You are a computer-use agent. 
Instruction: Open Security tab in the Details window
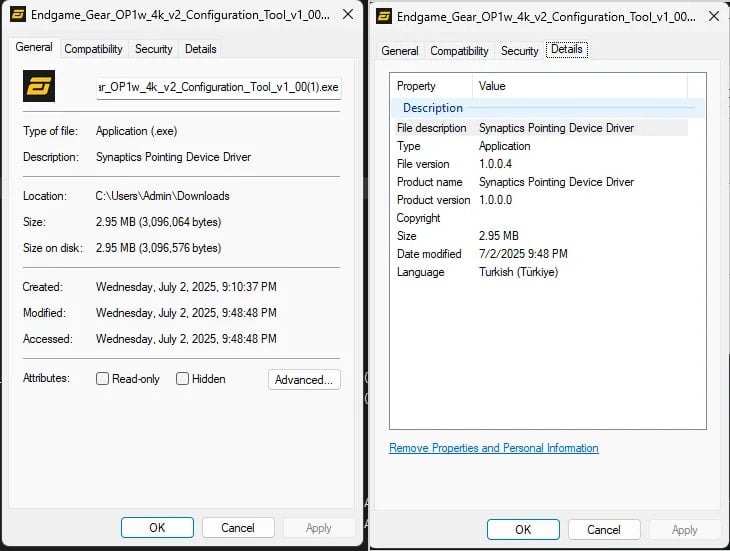pos(519,51)
